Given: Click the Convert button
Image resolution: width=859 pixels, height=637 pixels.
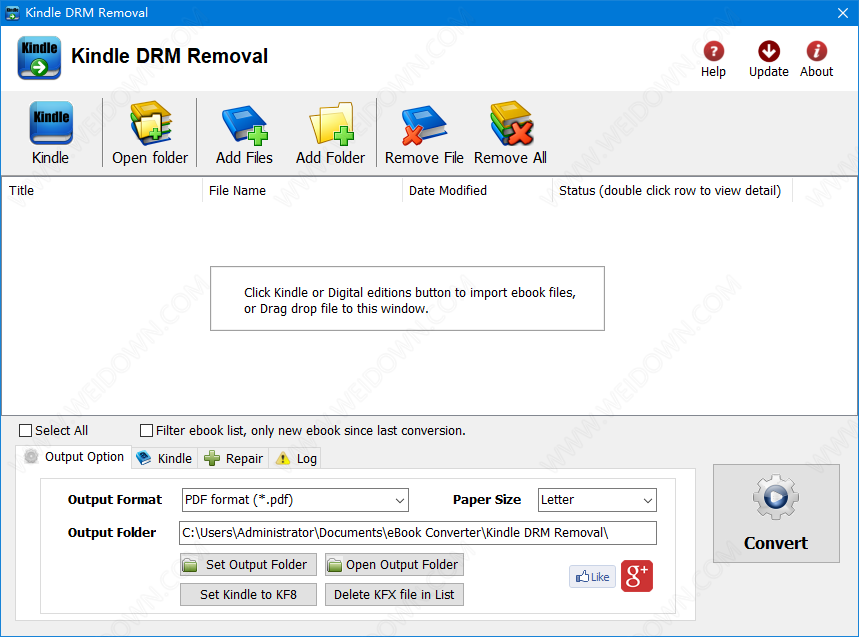Looking at the screenshot, I should click(x=776, y=513).
